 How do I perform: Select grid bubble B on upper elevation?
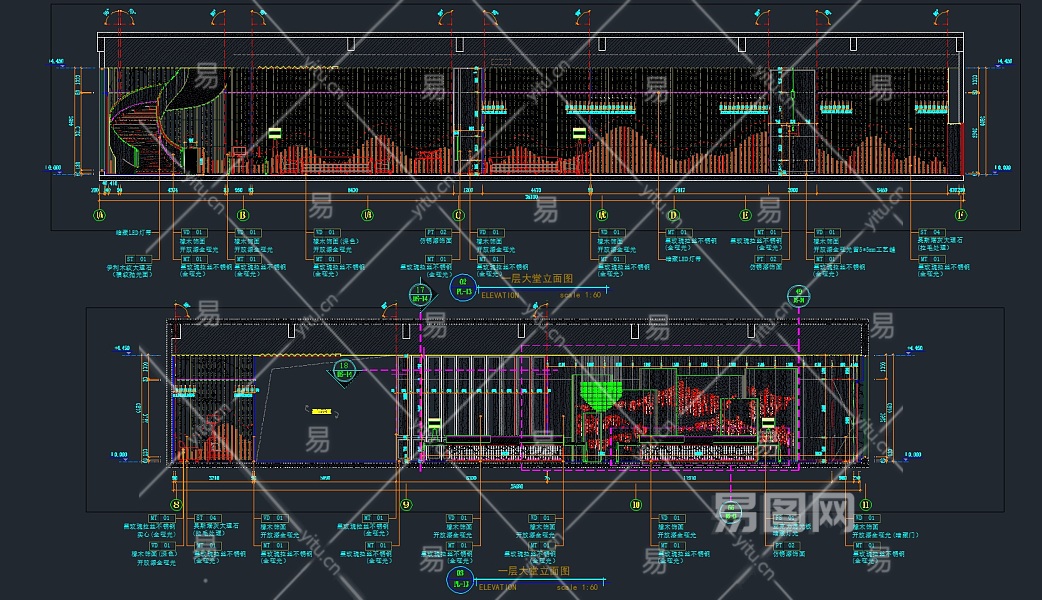243,215
